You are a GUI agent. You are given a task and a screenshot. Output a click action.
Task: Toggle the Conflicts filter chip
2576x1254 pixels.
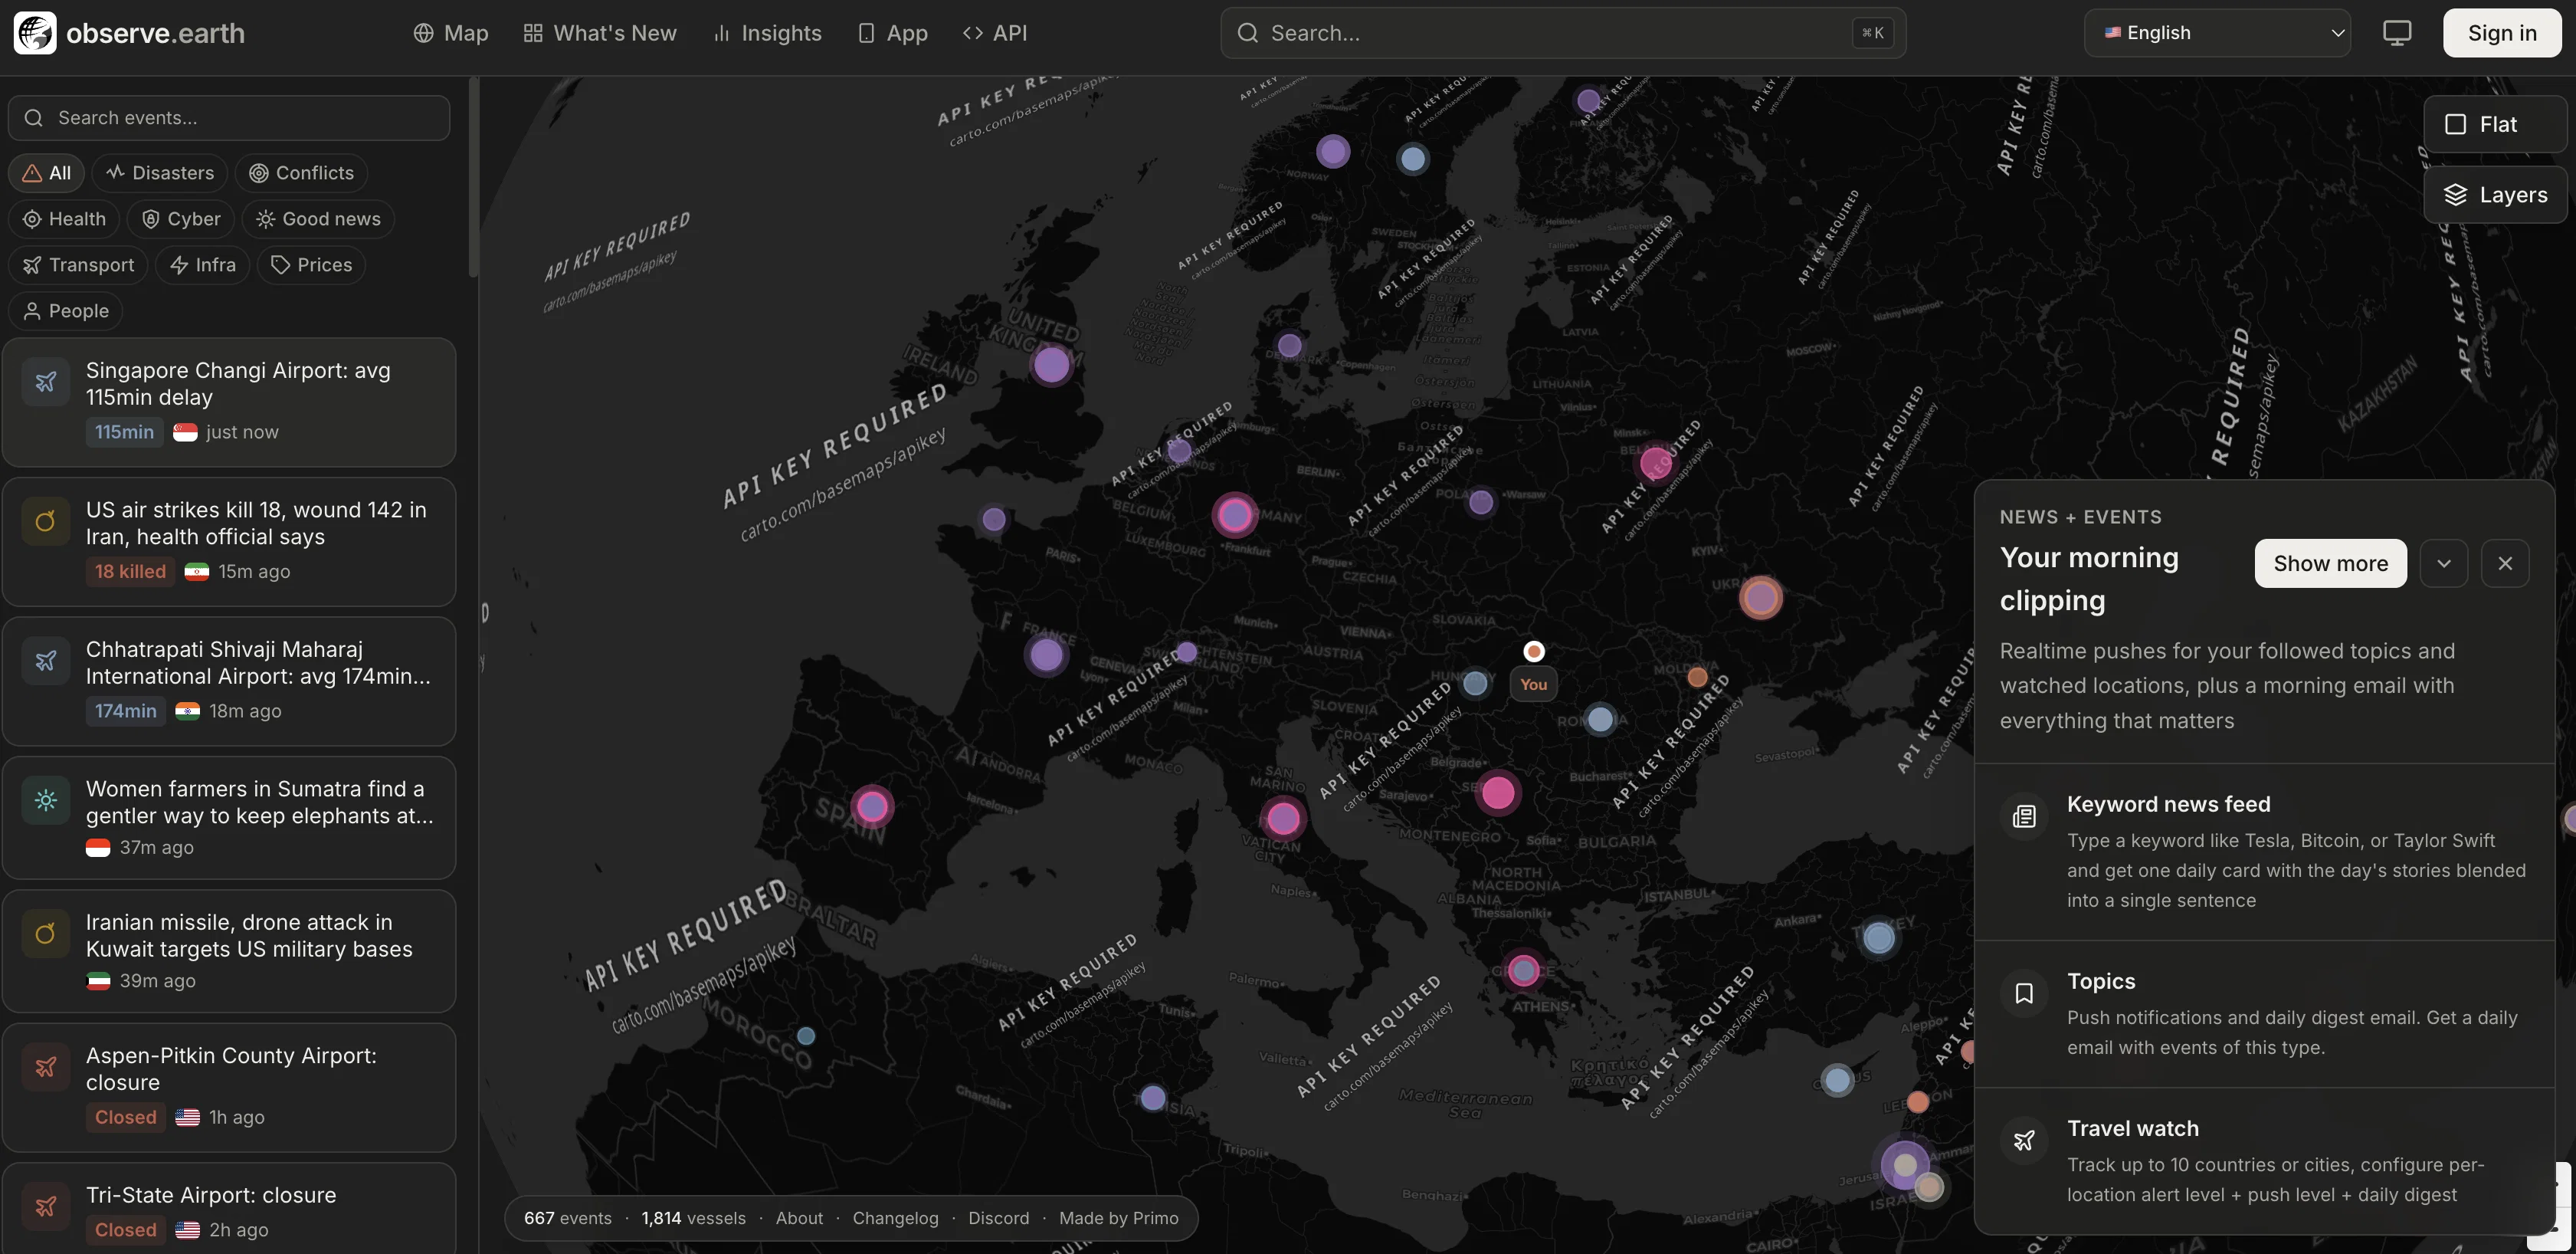(301, 173)
